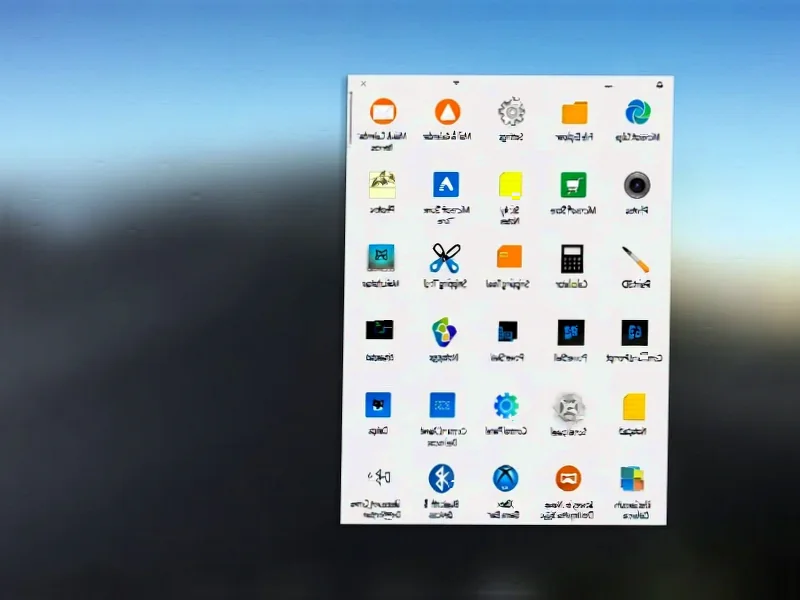Launch File Explorer
800x600 pixels.
tap(574, 113)
